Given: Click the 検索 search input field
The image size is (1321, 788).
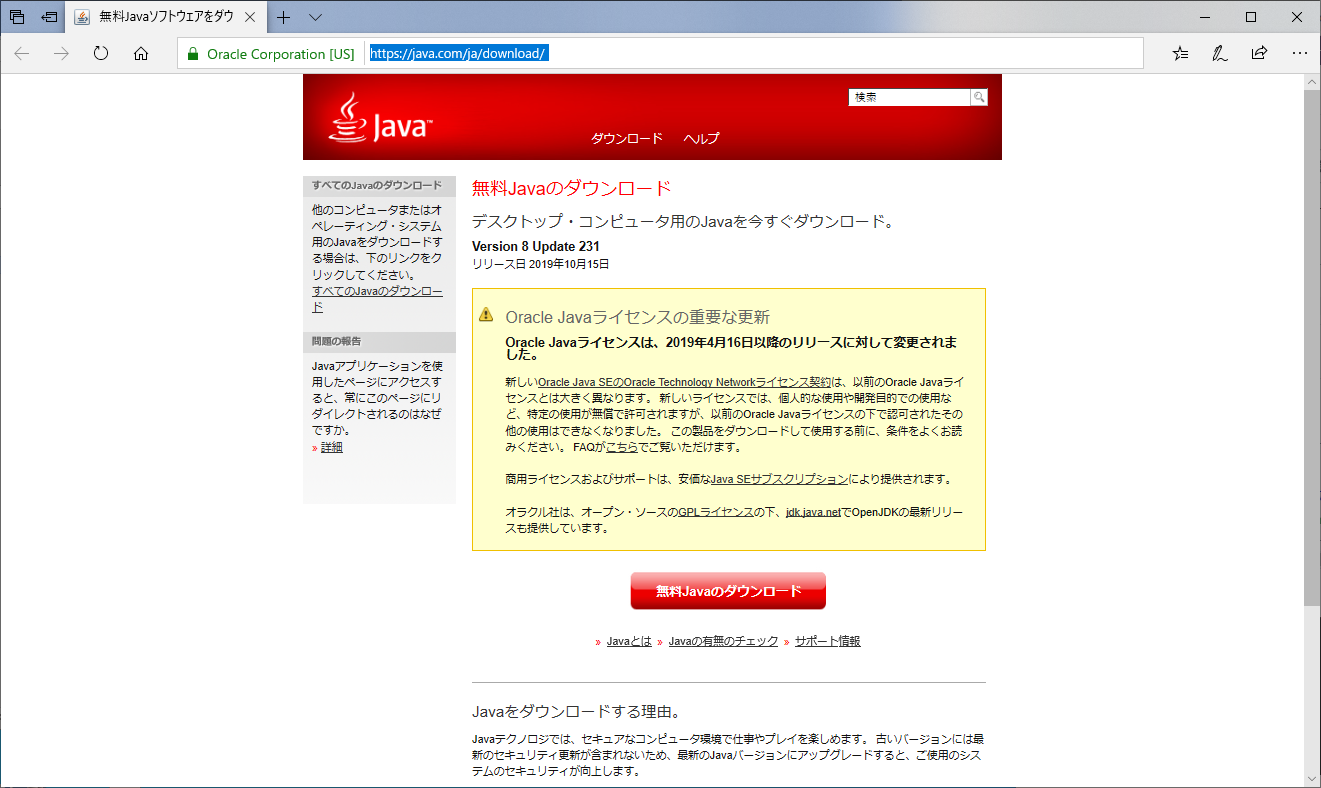Looking at the screenshot, I should [x=910, y=97].
